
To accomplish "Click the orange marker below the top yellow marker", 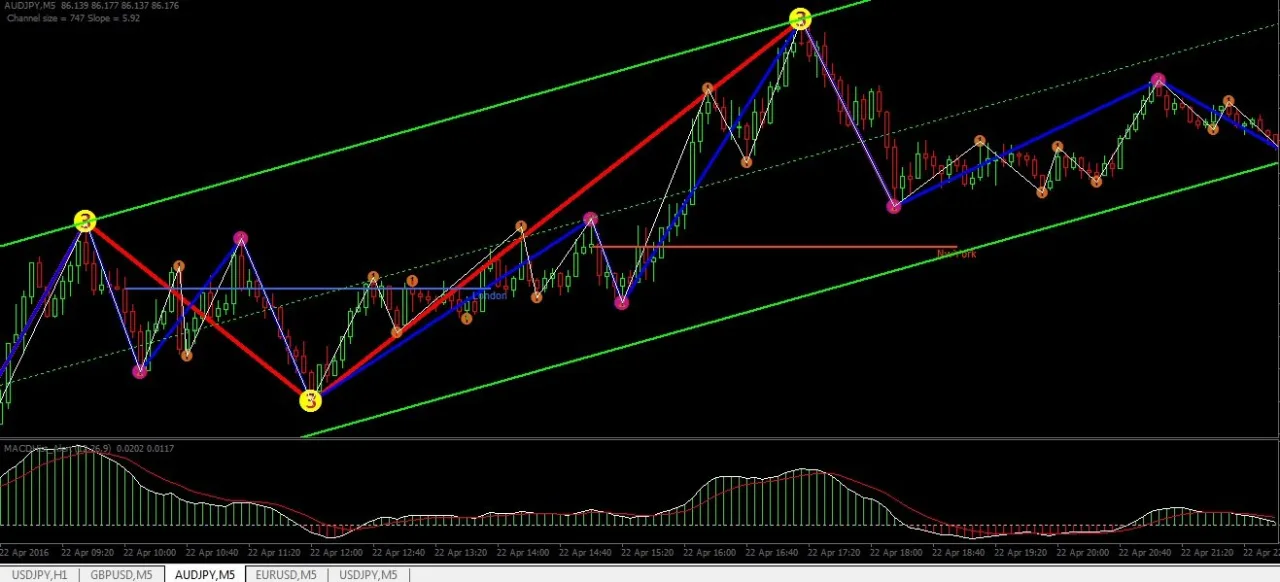I will coord(746,162).
